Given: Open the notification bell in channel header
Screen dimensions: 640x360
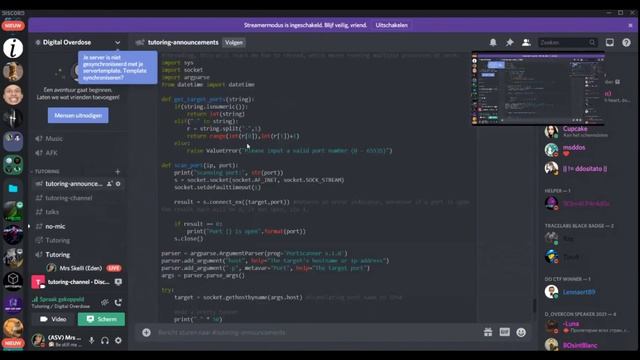Looking at the screenshot, I should pos(493,42).
